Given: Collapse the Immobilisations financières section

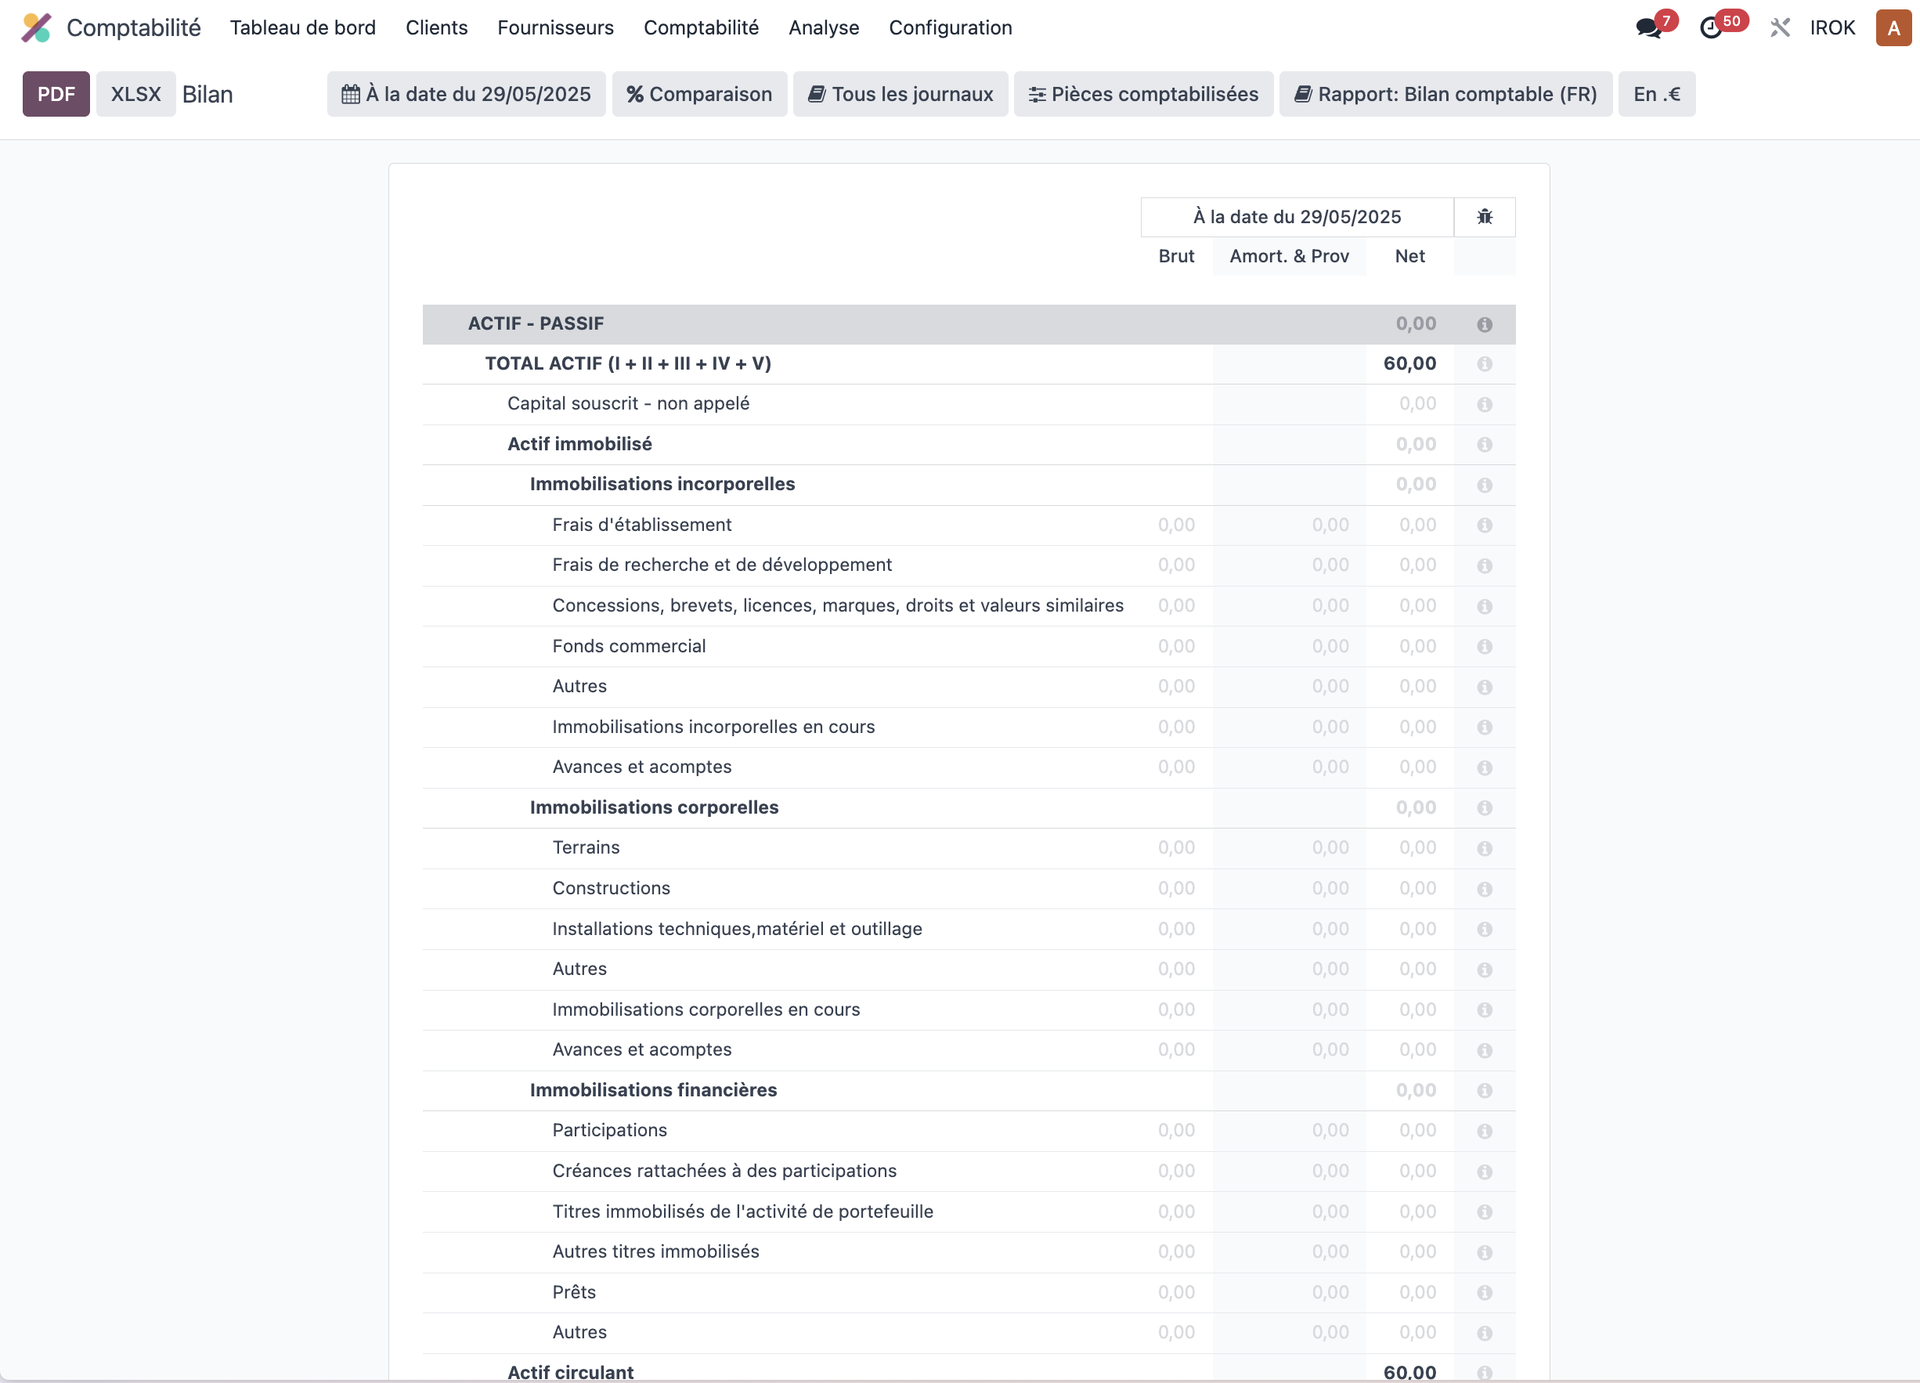Looking at the screenshot, I should click(x=653, y=1090).
